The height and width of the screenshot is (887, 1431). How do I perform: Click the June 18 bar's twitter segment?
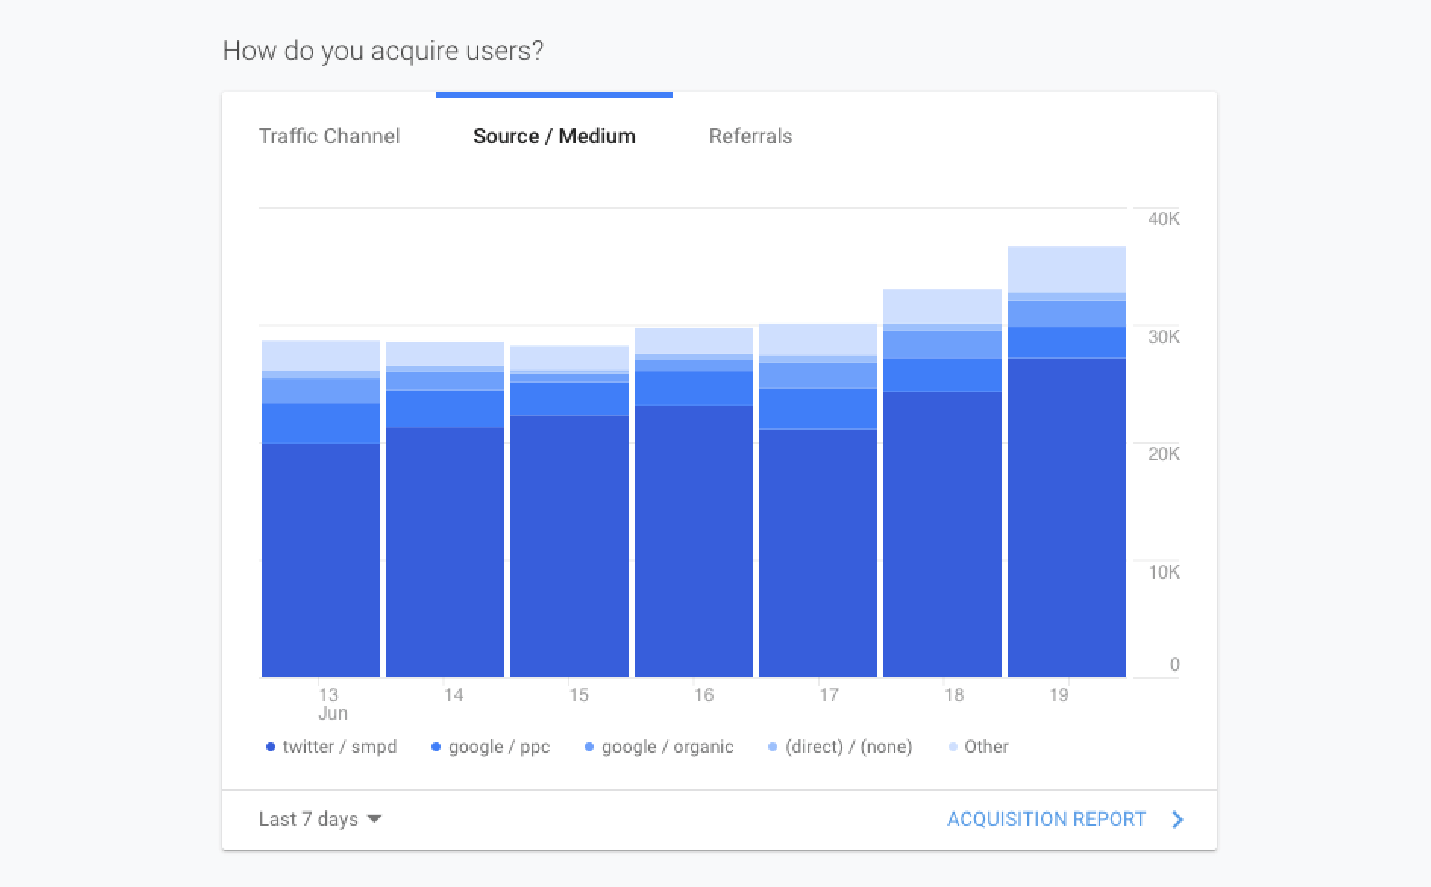(942, 534)
